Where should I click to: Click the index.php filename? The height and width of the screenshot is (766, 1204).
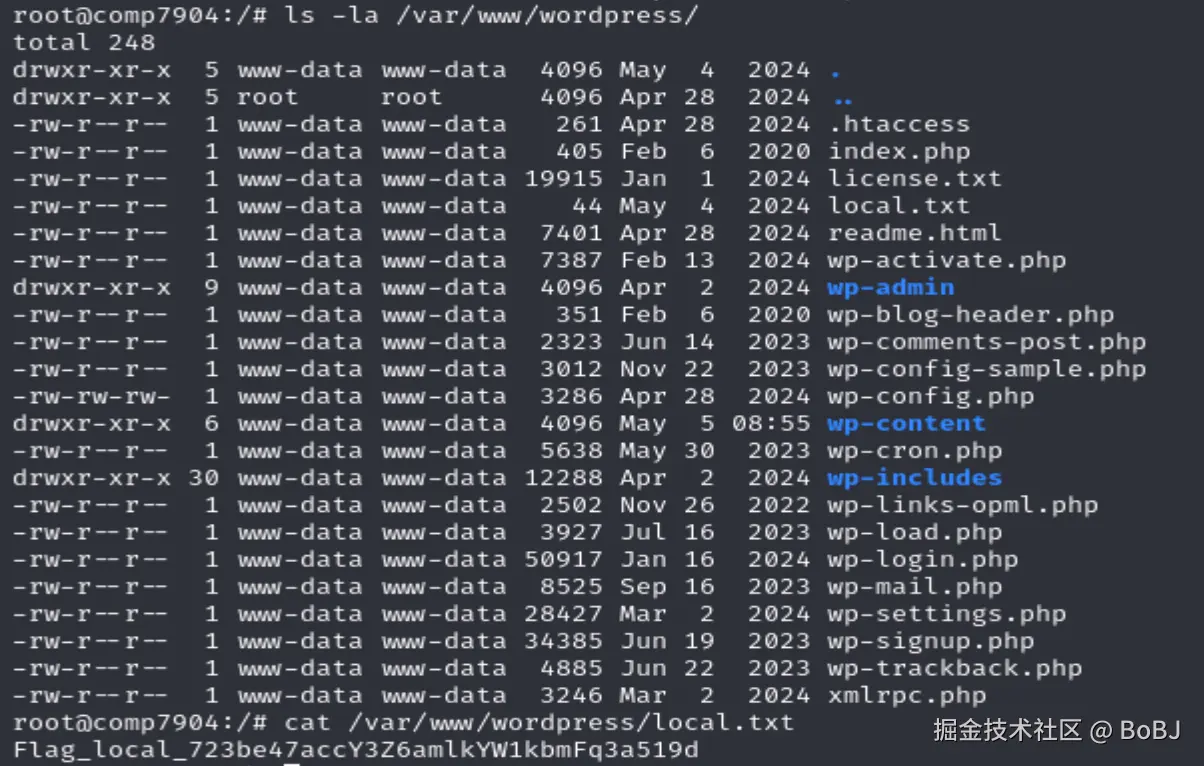[x=898, y=152]
